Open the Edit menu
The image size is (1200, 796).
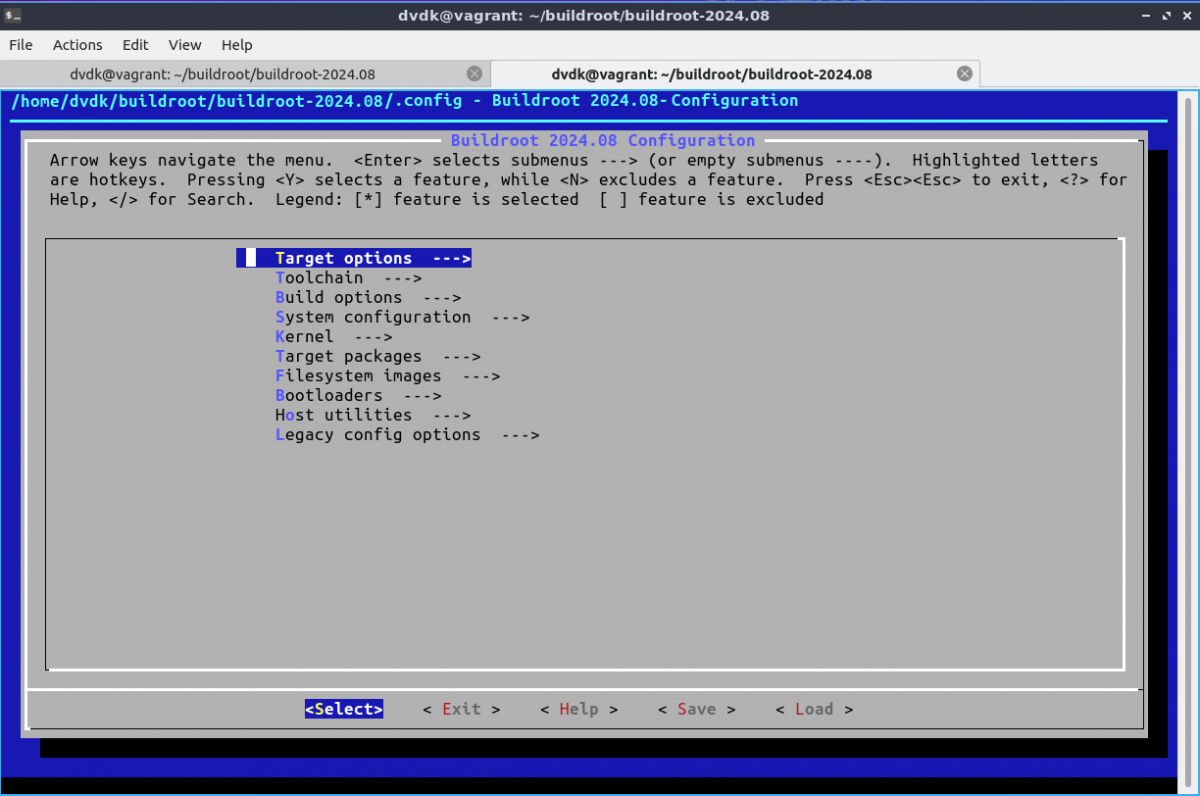tap(135, 45)
